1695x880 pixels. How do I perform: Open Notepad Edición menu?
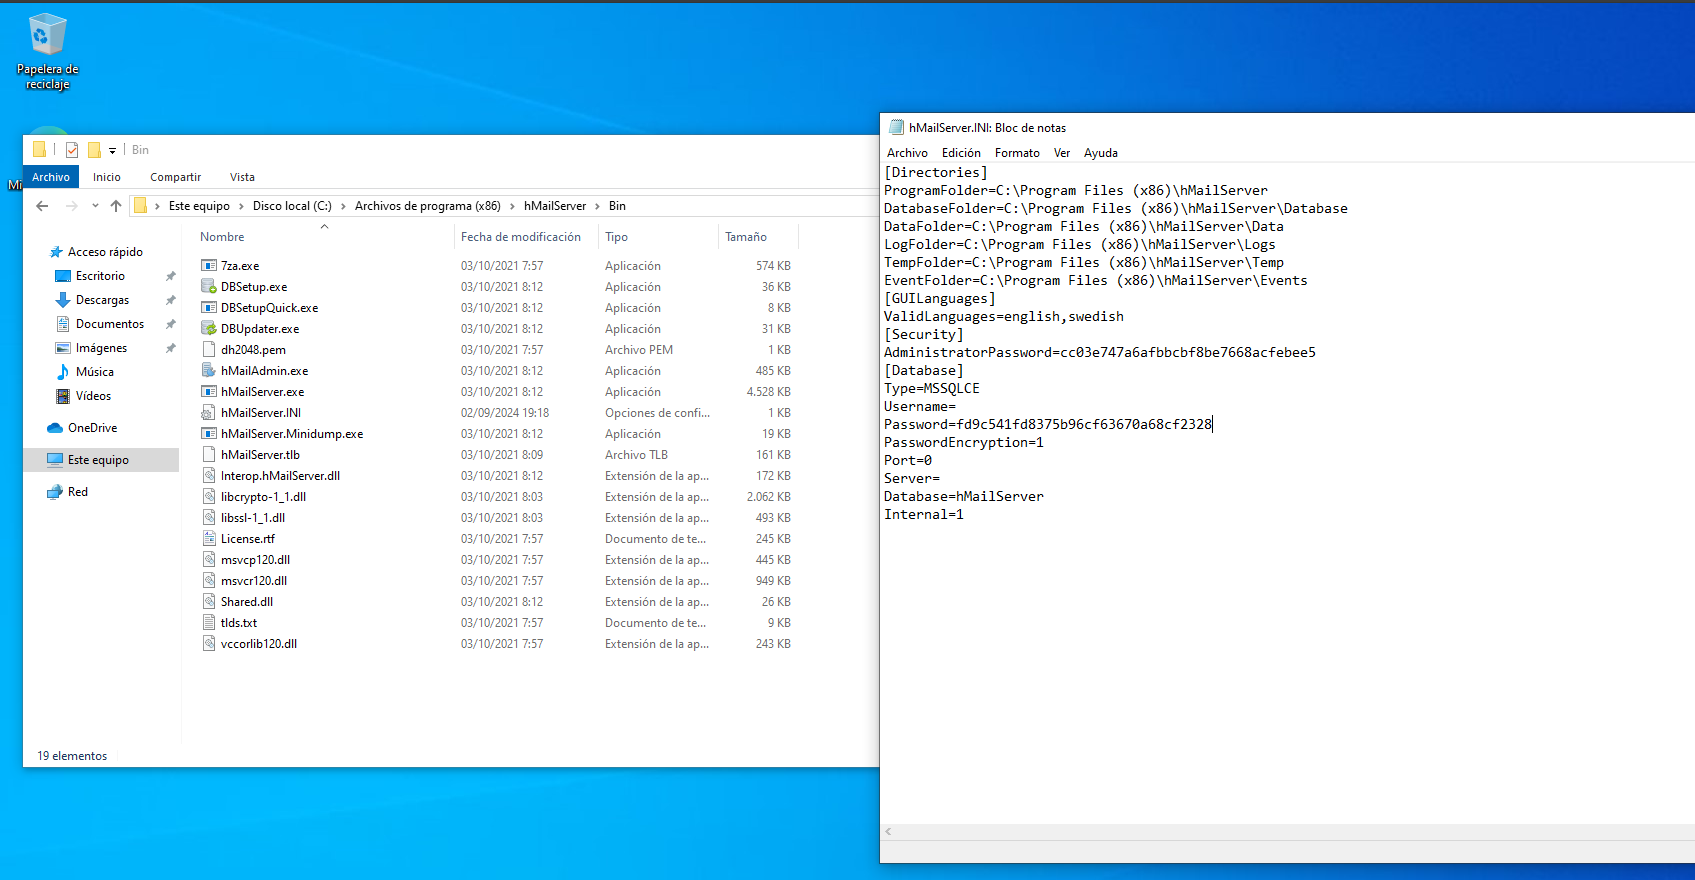coord(961,153)
